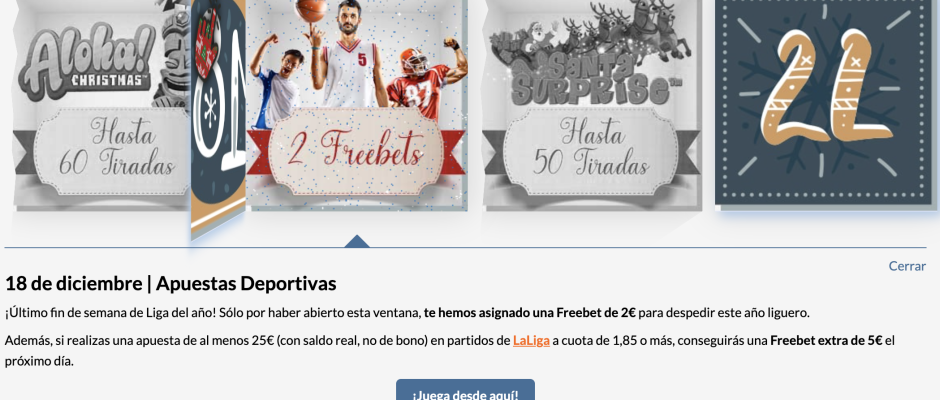Screen dimensions: 940x400
Task: Click the basketball player in jersey 5
Action: click(350, 57)
